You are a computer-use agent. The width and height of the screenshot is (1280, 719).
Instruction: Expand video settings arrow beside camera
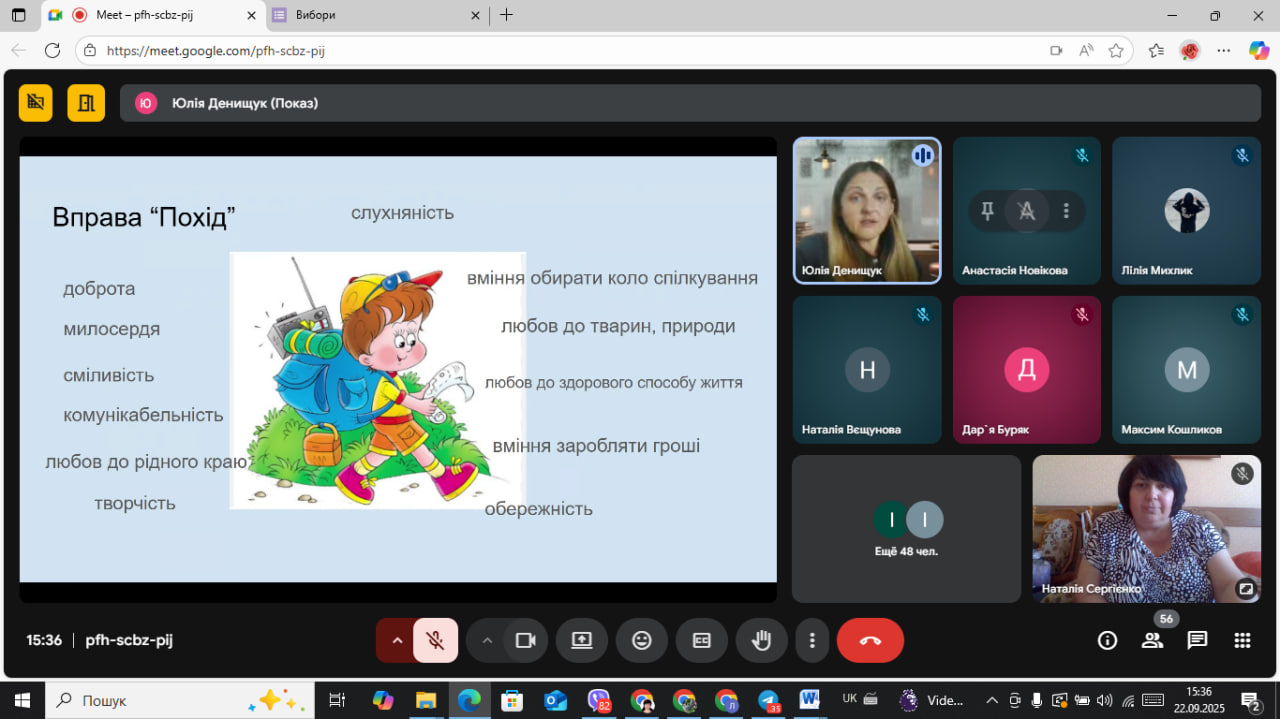coord(487,641)
